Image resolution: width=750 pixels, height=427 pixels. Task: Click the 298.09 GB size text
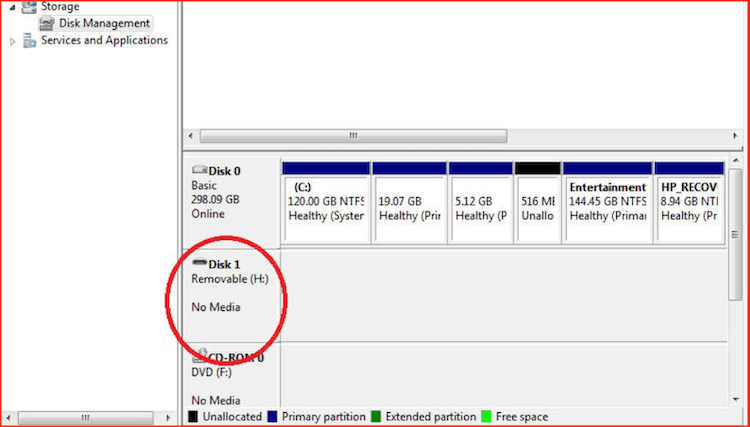click(215, 199)
